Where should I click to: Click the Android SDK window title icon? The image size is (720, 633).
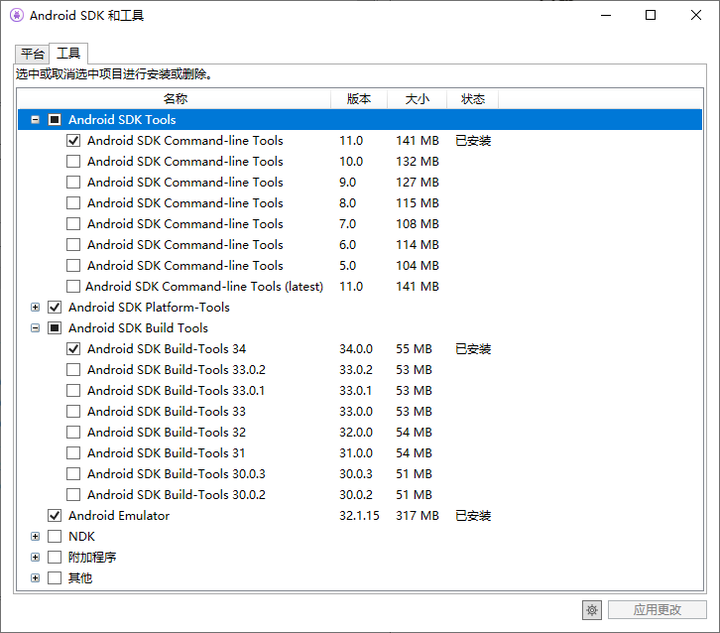[15, 16]
